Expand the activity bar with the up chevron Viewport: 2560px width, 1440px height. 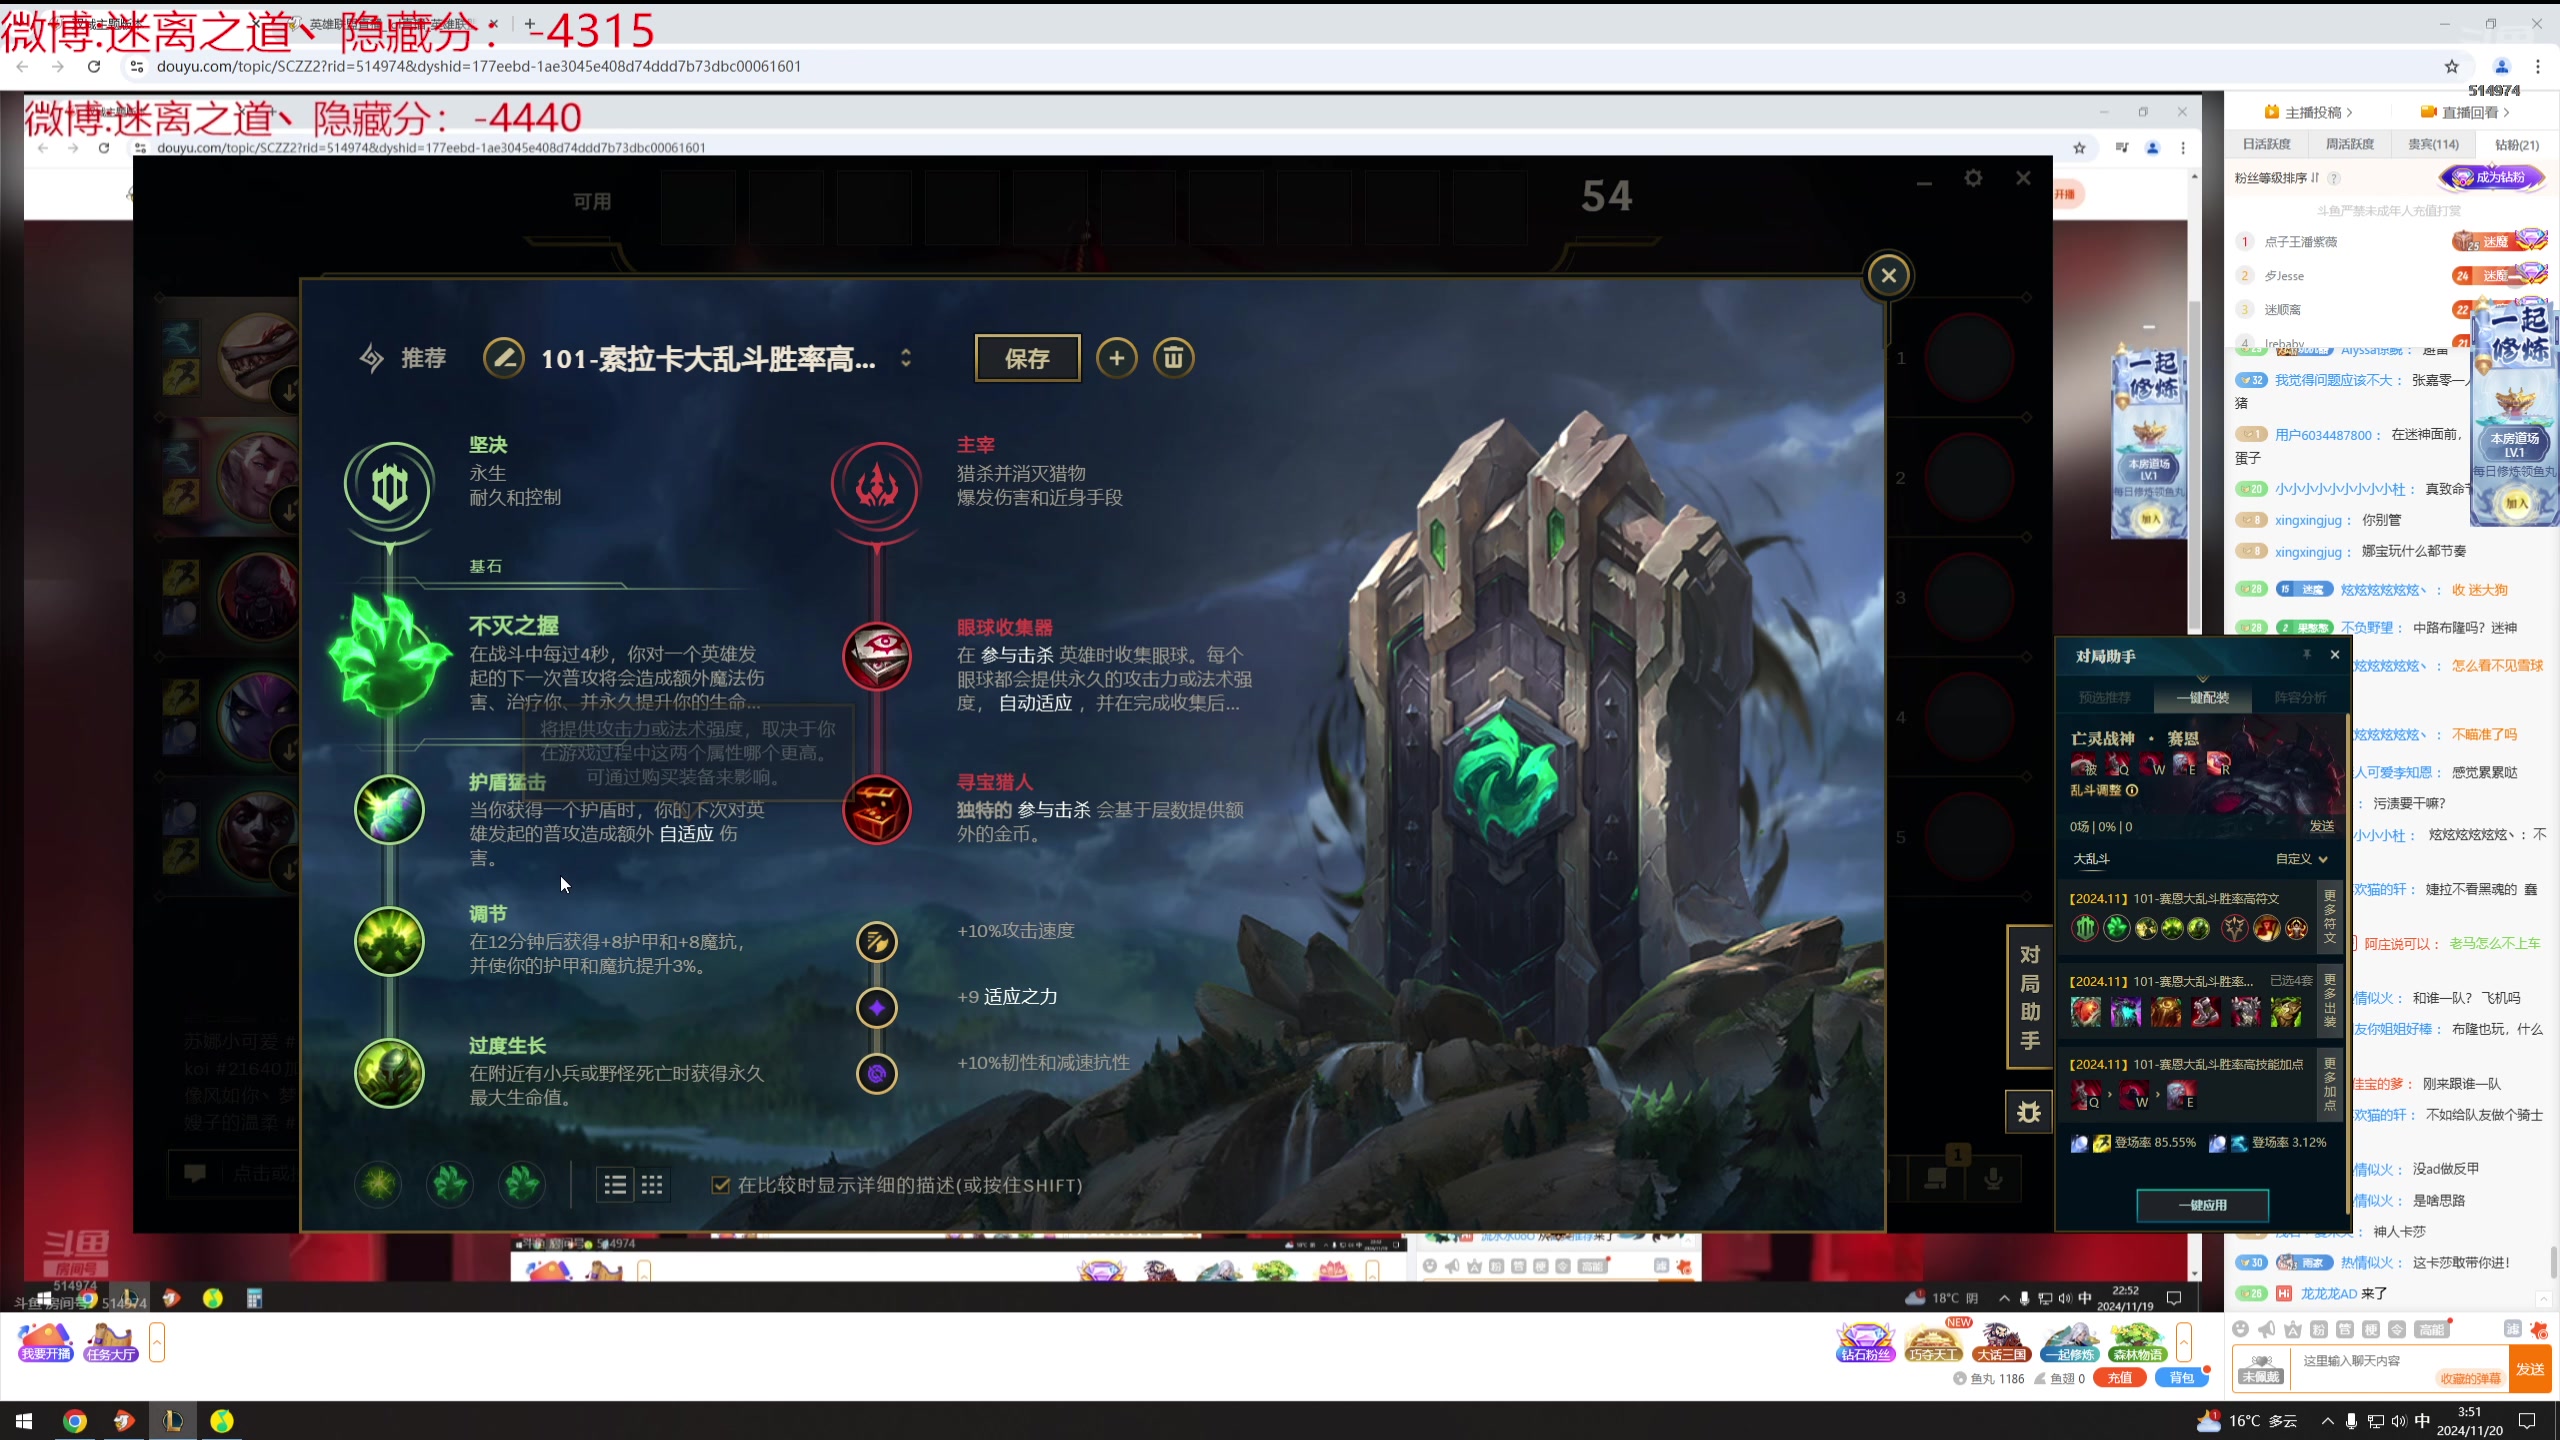pos(2183,1341)
